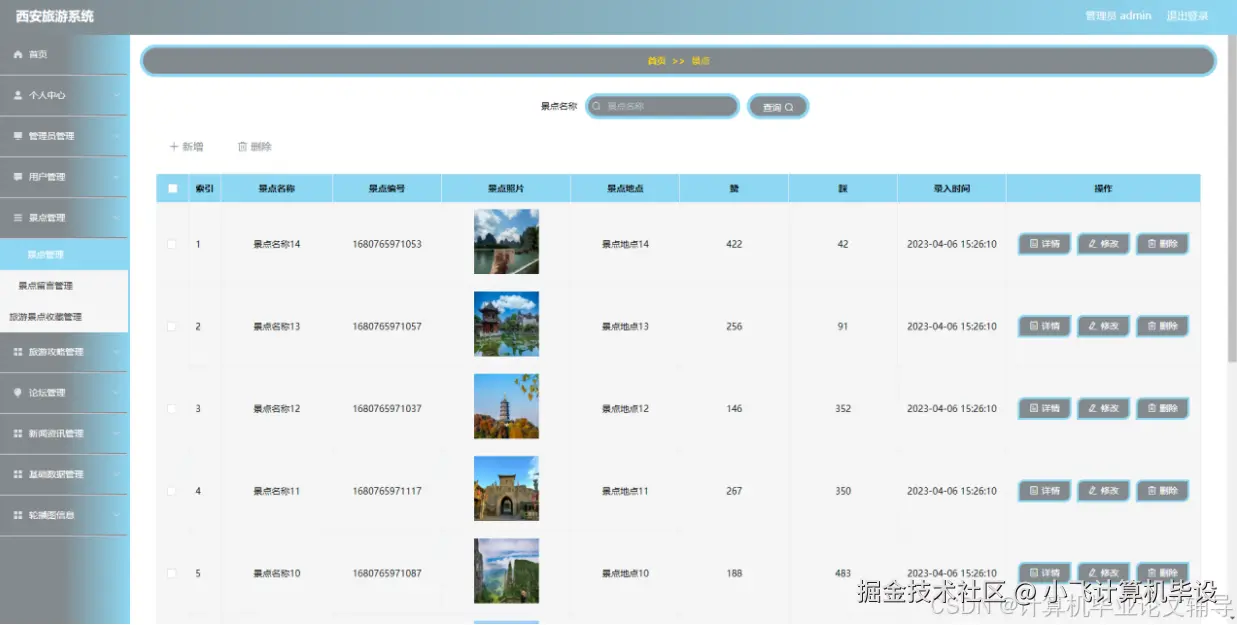Expand the 轮播图信息 chevron
The height and width of the screenshot is (625, 1237).
pyautogui.click(x=116, y=515)
